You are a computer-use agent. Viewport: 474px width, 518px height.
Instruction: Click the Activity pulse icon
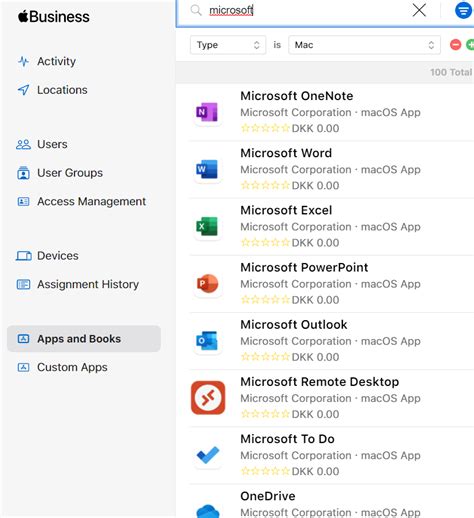(x=23, y=61)
